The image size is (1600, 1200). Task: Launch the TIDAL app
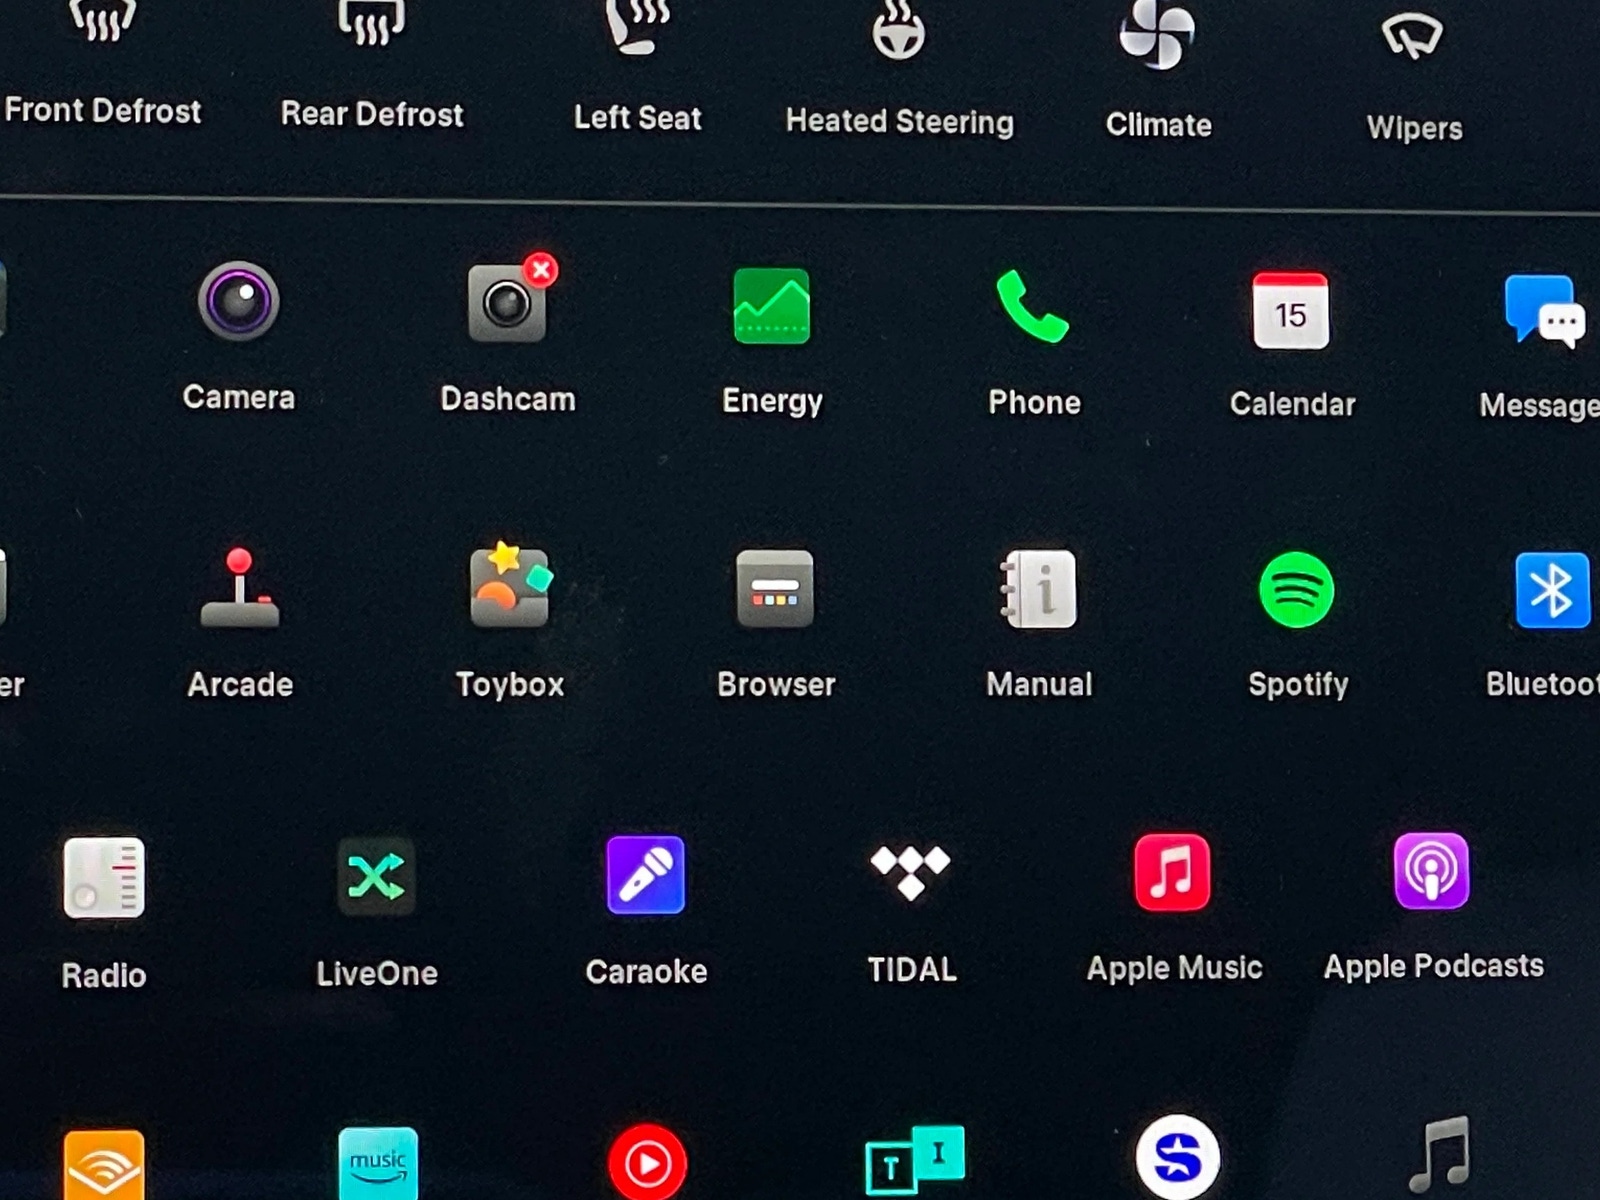pyautogui.click(x=911, y=914)
